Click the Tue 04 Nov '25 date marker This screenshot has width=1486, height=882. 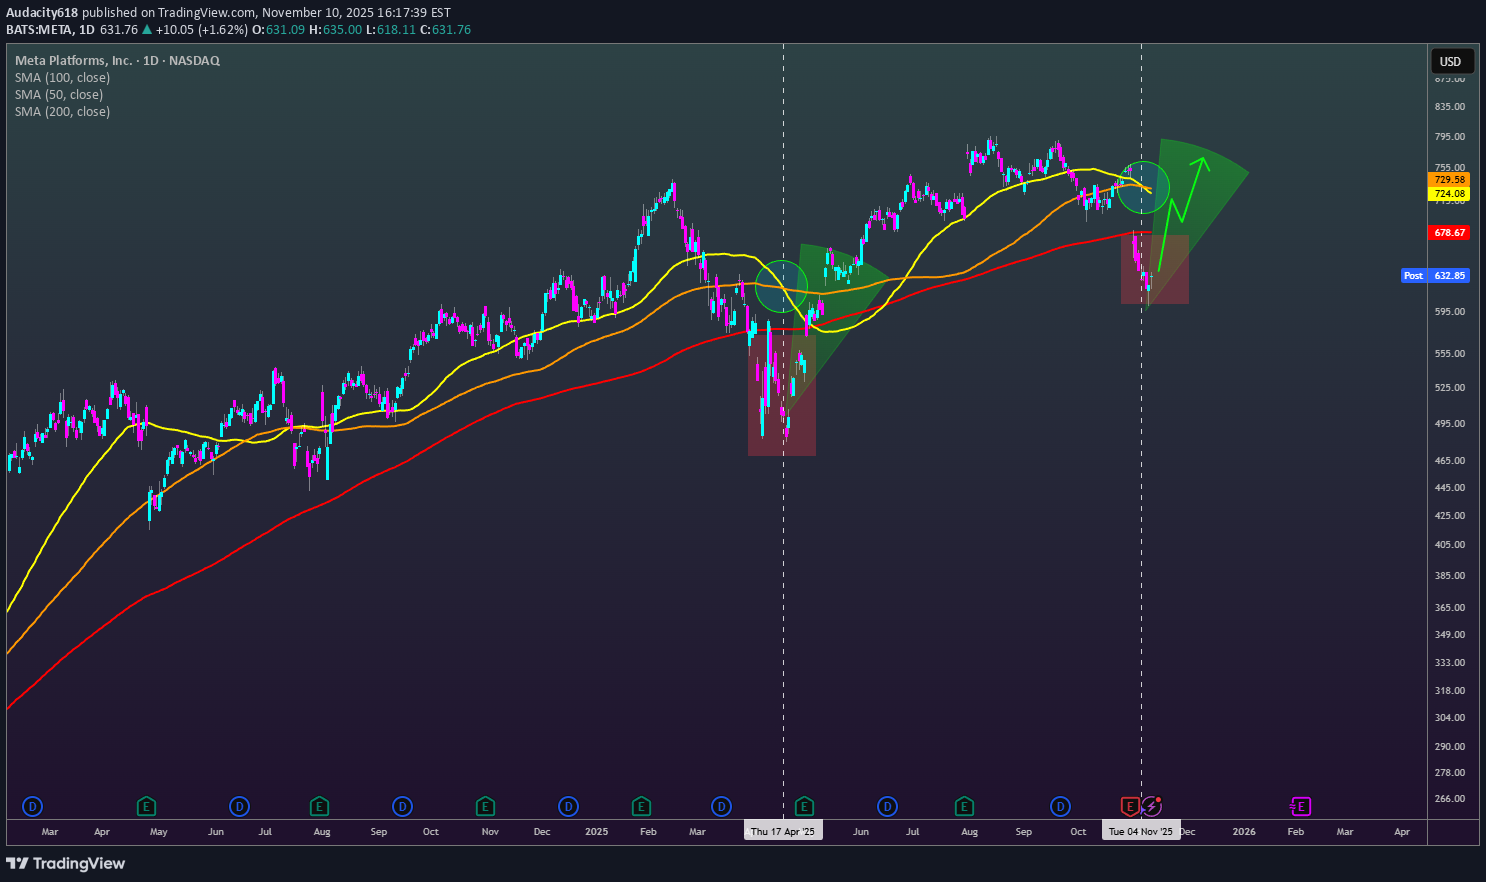tap(1140, 831)
